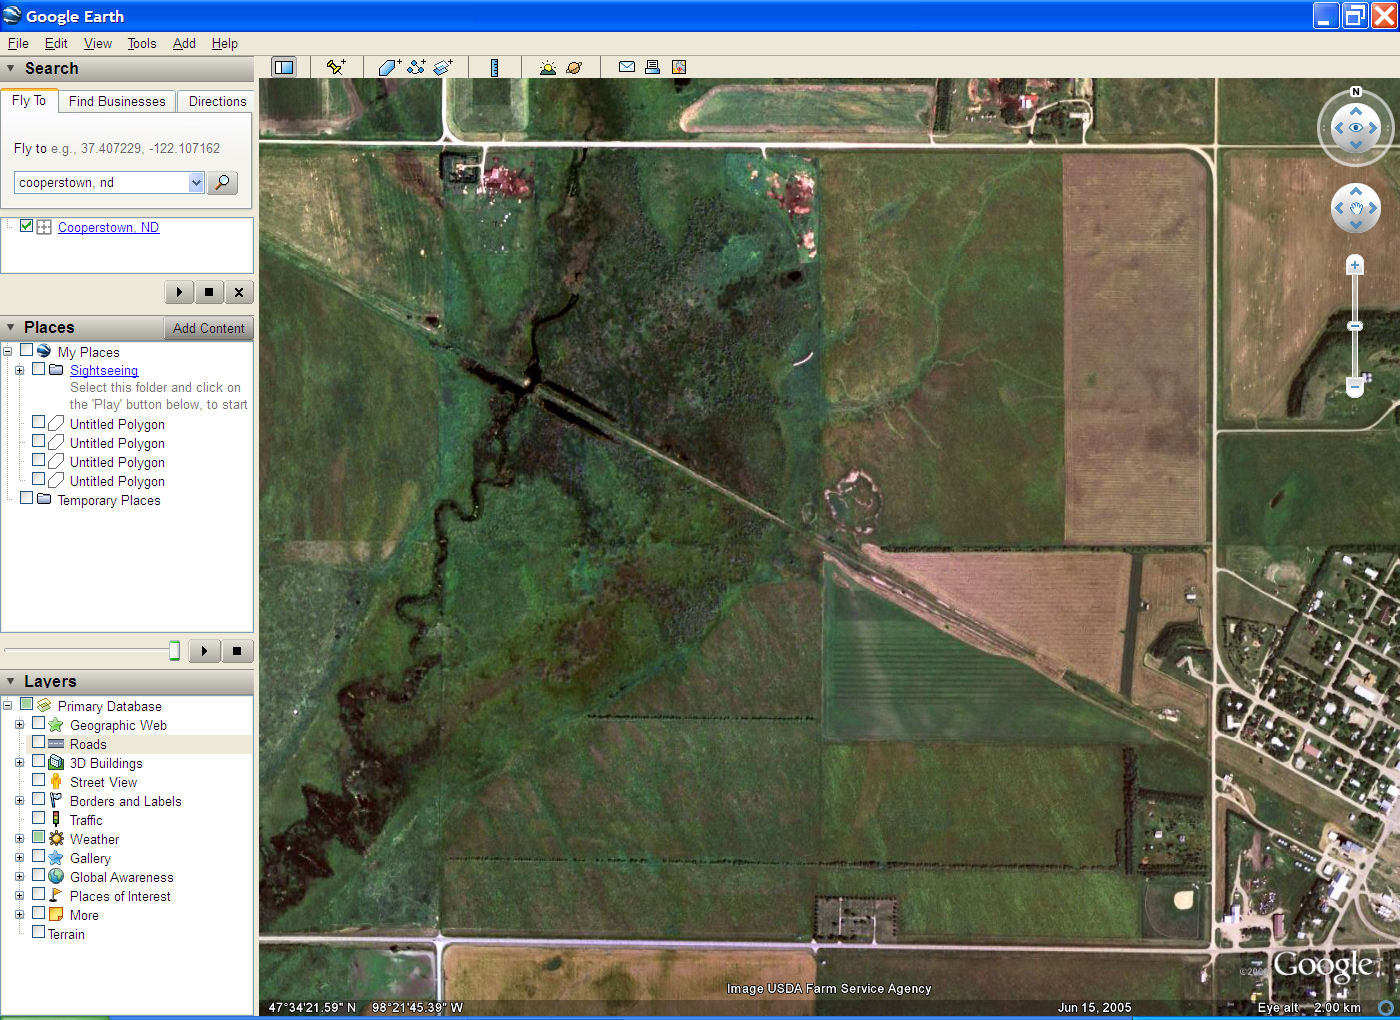
Task: Switch to Sky view planet icon
Action: [x=574, y=67]
